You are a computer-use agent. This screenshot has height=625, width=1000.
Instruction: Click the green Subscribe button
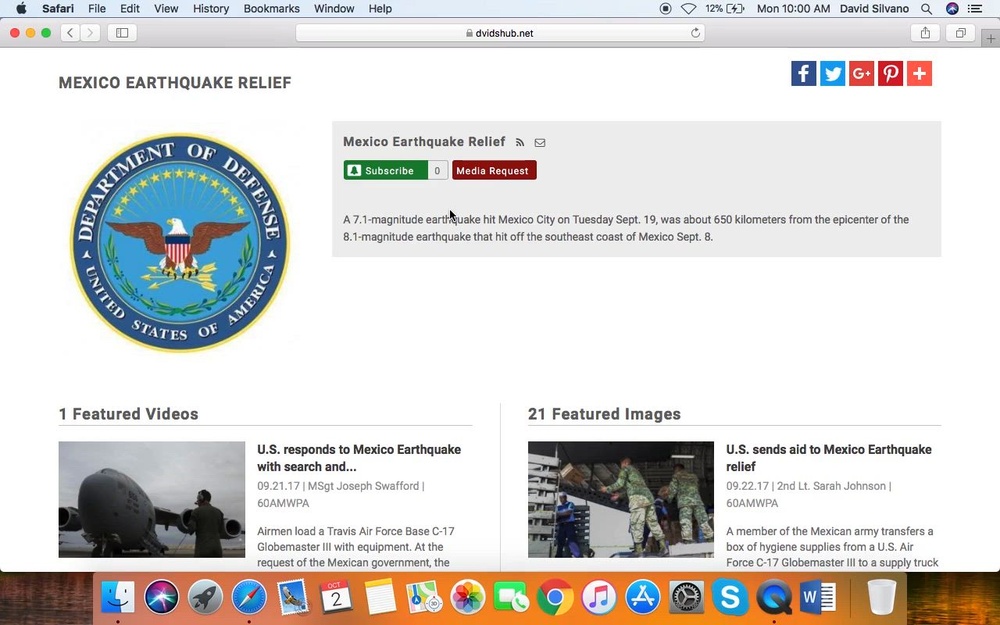coord(385,170)
